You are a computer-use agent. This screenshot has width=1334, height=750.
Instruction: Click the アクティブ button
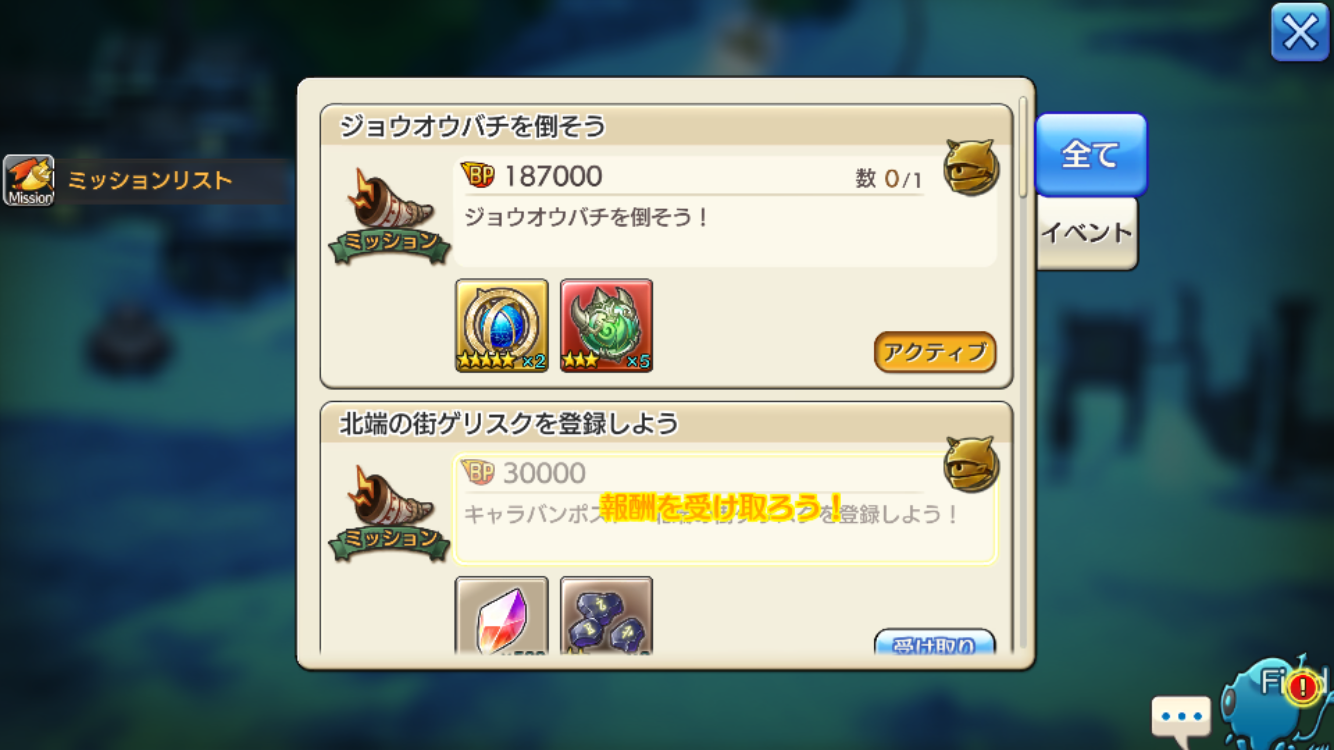[x=935, y=352]
